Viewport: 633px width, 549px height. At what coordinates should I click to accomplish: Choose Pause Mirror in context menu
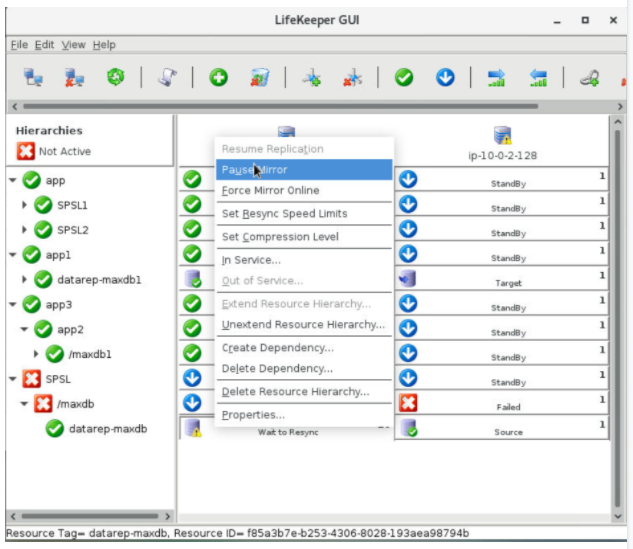coord(304,170)
